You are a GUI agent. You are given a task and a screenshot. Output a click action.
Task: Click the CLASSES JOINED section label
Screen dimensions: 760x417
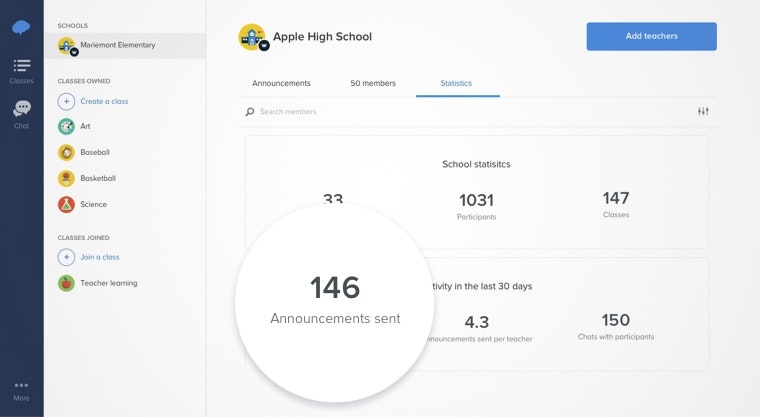coord(83,238)
